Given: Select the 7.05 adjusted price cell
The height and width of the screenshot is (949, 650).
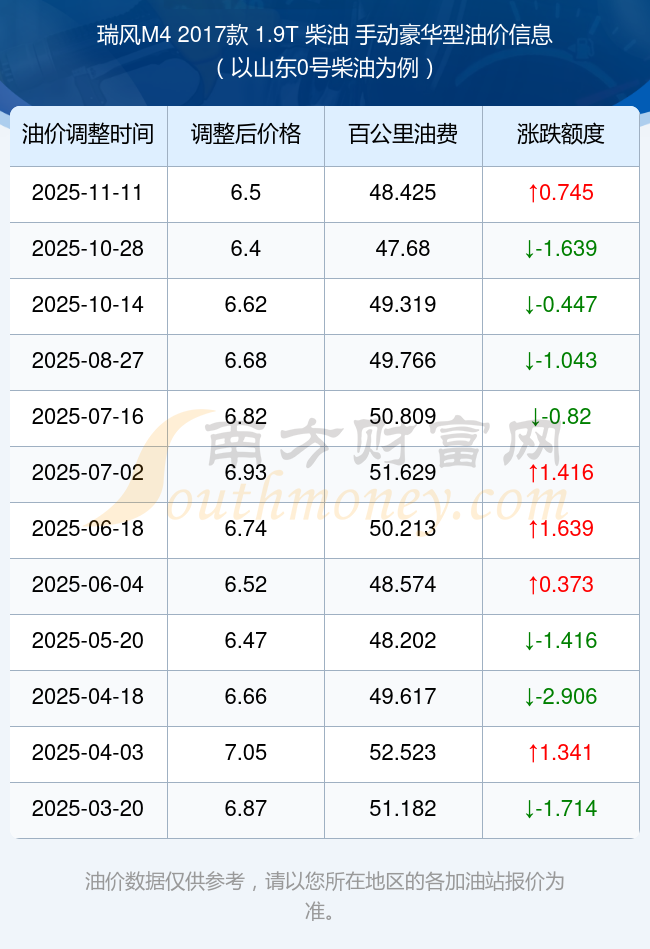Looking at the screenshot, I should click(x=245, y=753).
